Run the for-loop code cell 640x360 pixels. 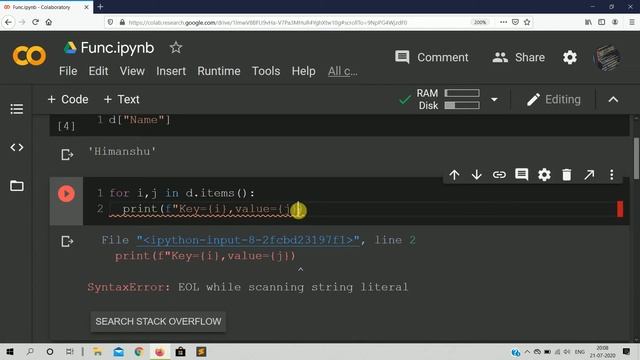[66, 193]
